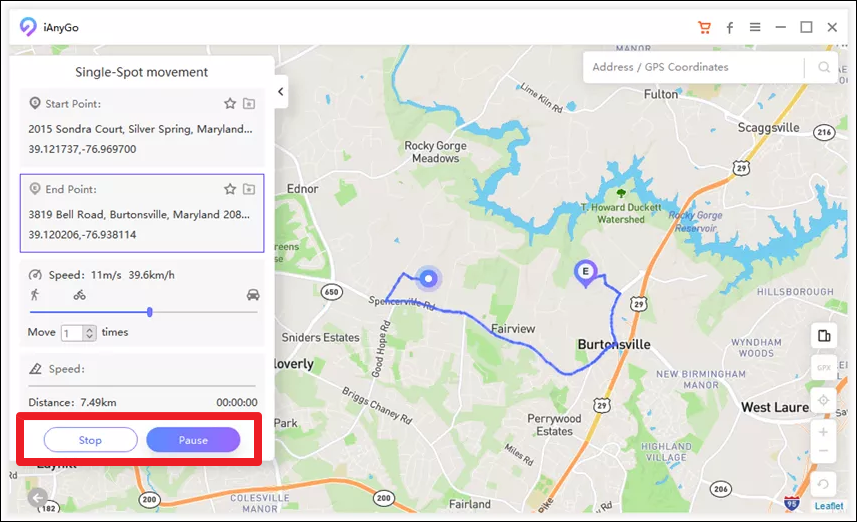The height and width of the screenshot is (522, 857).
Task: Click the End Point address 3819 Bell Road
Action: (x=139, y=215)
